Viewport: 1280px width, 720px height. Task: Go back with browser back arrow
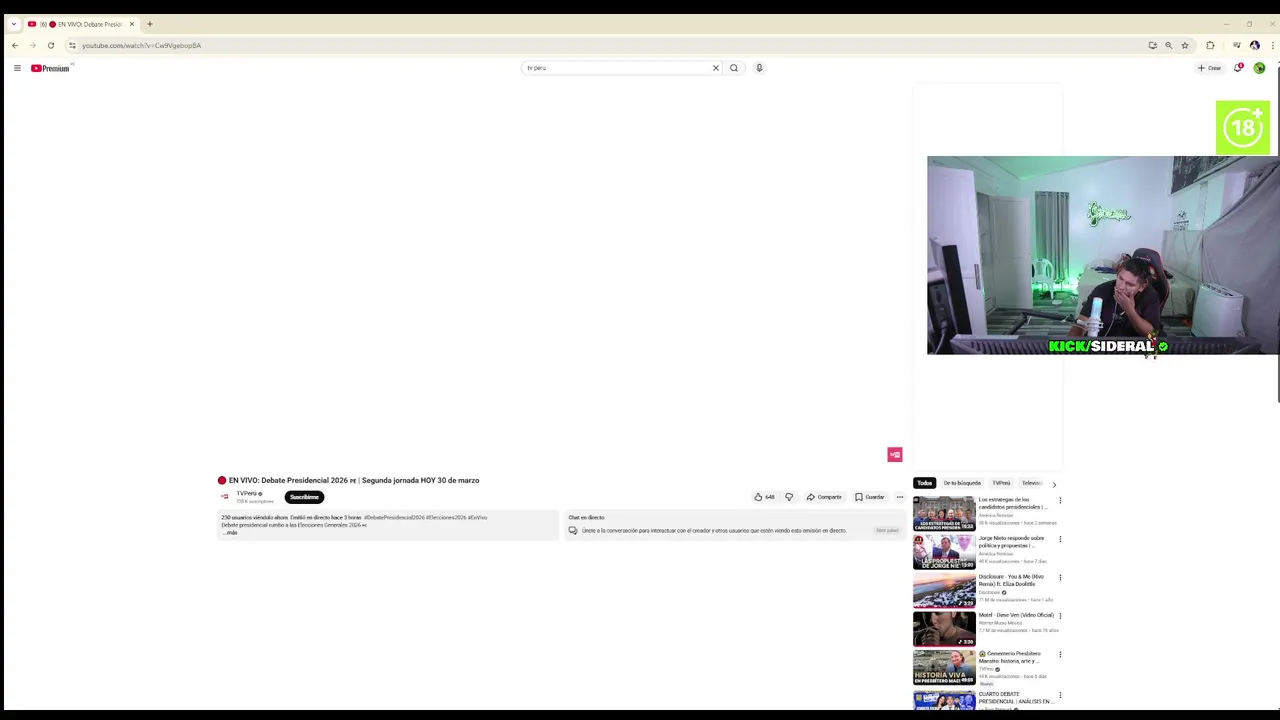15,45
